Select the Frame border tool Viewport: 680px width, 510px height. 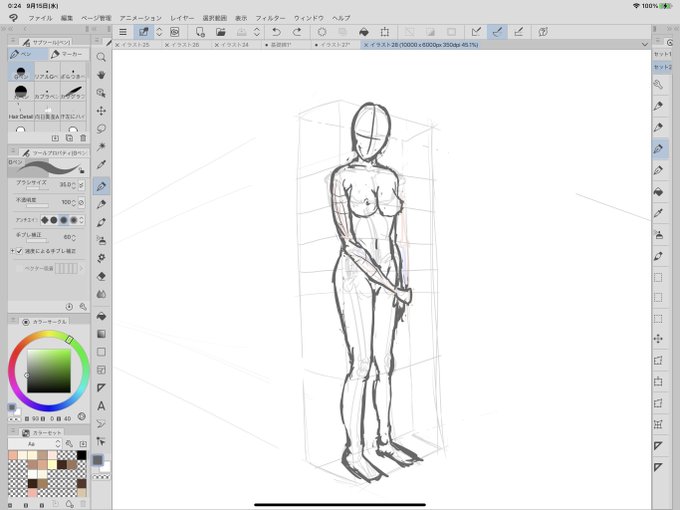tap(101, 370)
